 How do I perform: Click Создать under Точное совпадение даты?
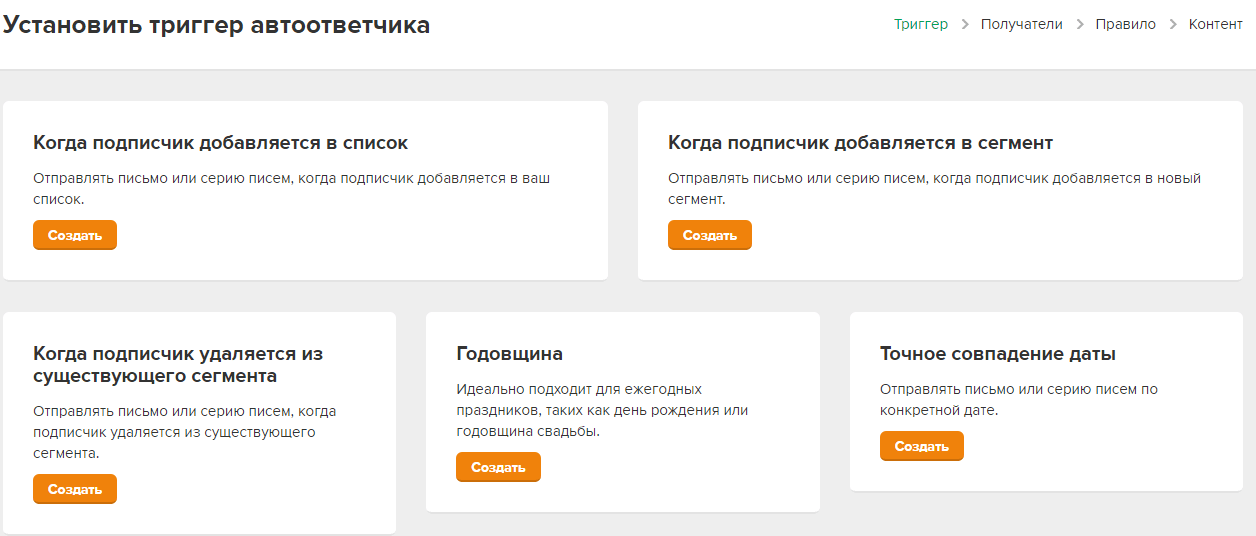point(921,446)
